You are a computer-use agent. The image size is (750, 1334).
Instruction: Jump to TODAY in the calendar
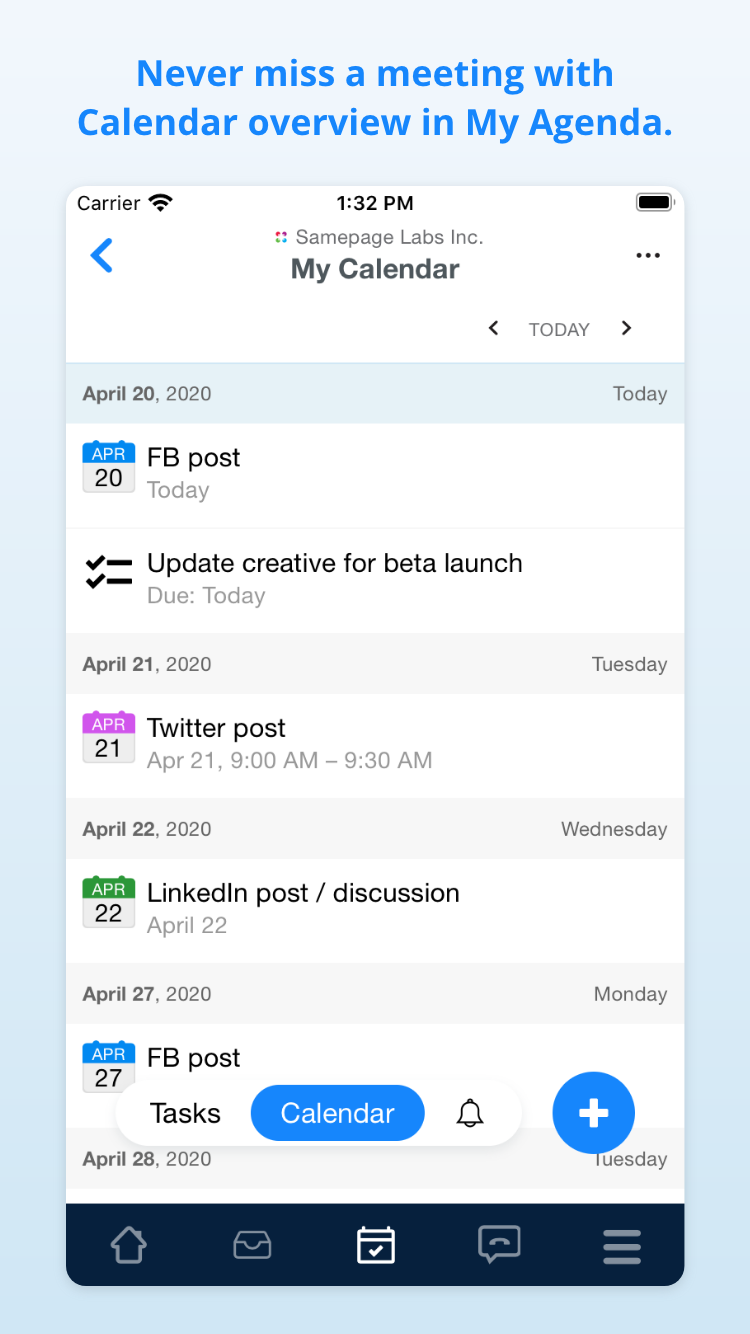click(x=559, y=329)
